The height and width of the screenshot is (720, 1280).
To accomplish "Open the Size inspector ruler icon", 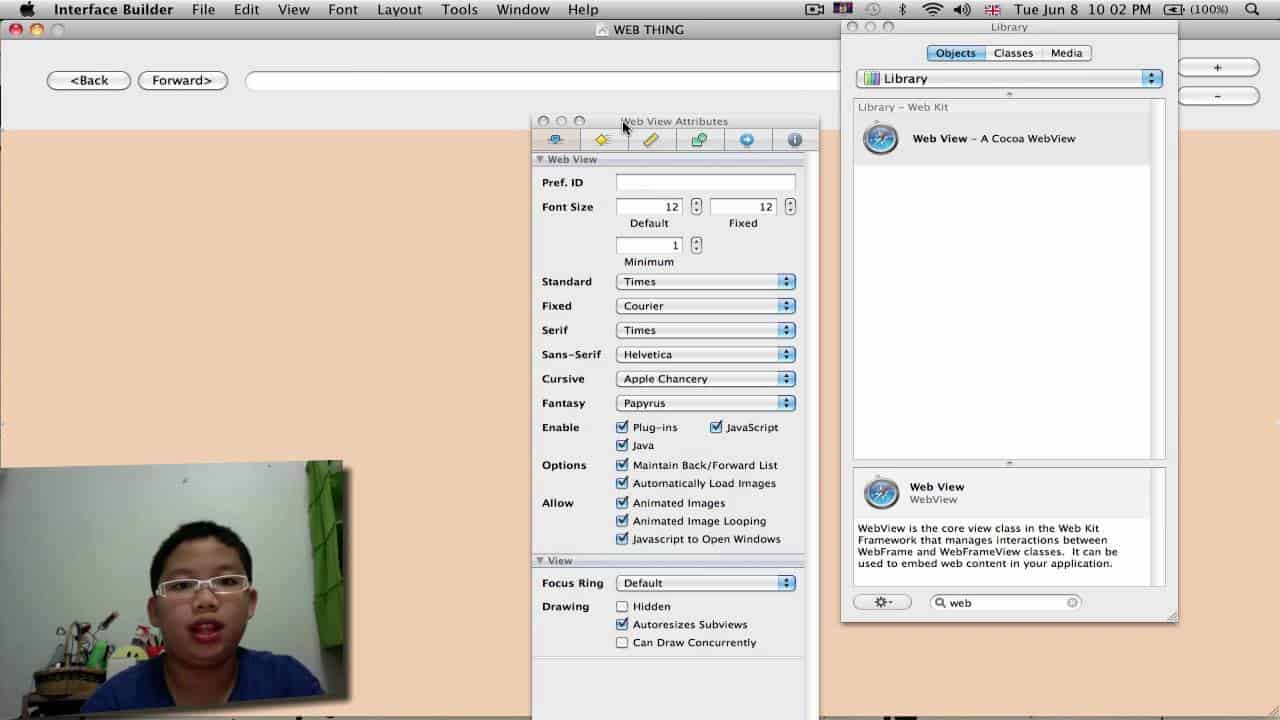I will tap(651, 140).
